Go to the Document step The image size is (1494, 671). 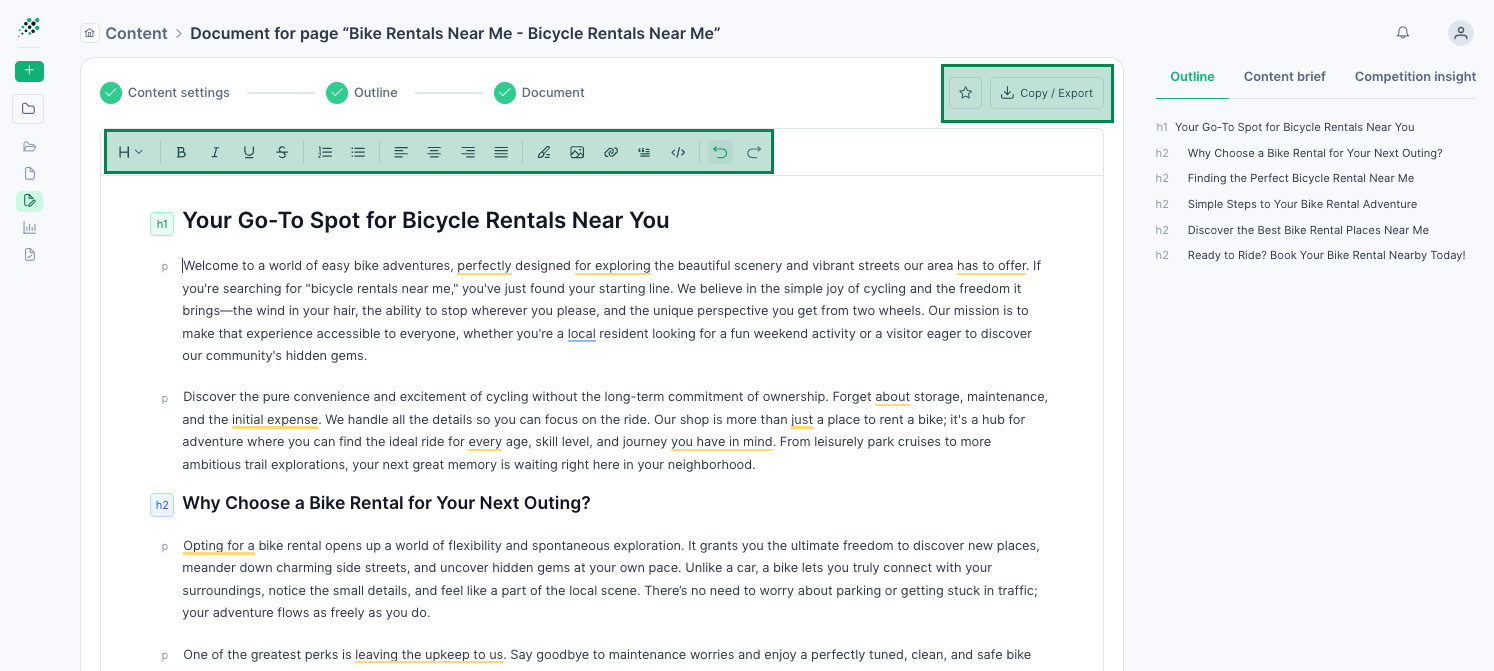(539, 93)
